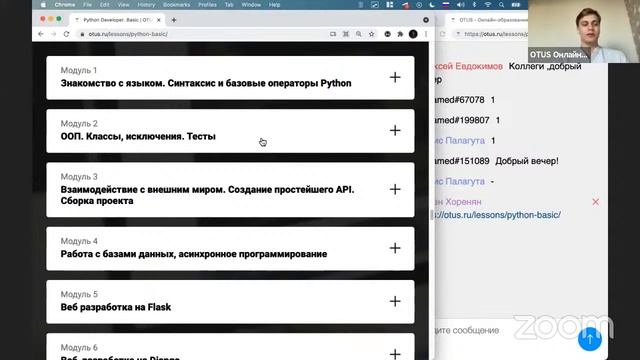Expand Модуль 5 Flask with its plus icon
The height and width of the screenshot is (360, 640).
click(x=395, y=301)
